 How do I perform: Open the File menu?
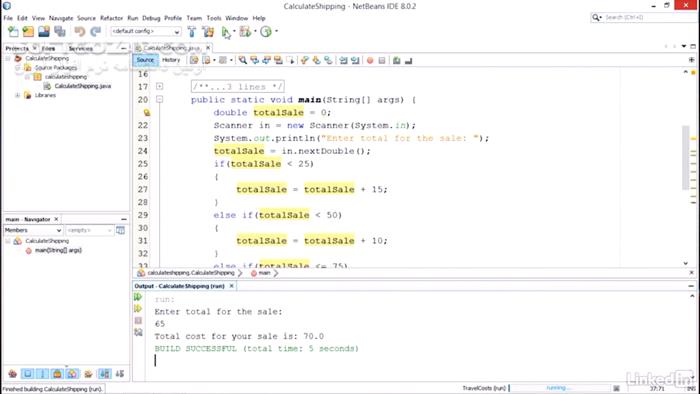point(8,18)
